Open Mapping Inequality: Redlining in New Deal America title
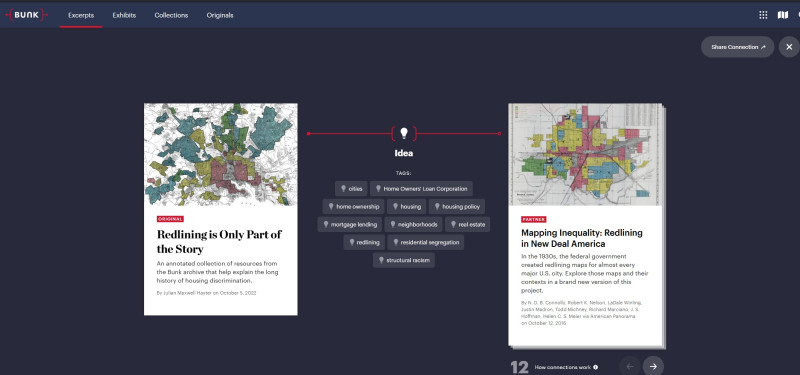Image resolution: width=800 pixels, height=375 pixels. [x=582, y=238]
